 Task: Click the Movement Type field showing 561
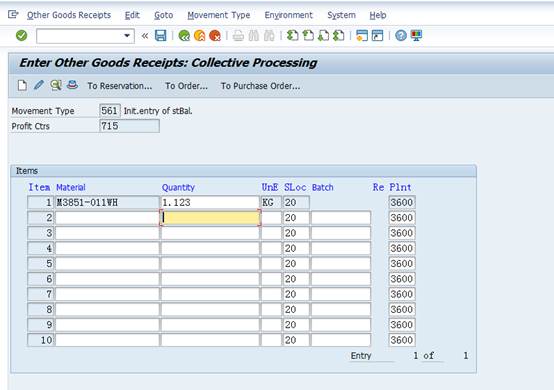coord(110,111)
